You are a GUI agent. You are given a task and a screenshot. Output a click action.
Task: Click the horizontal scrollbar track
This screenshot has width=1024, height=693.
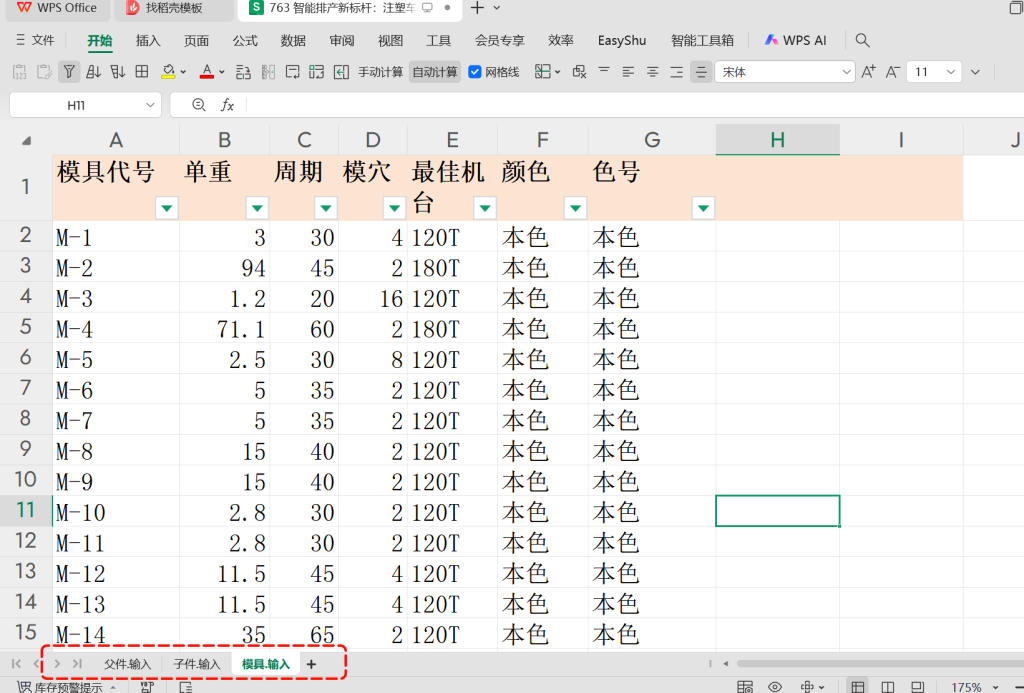[880, 664]
